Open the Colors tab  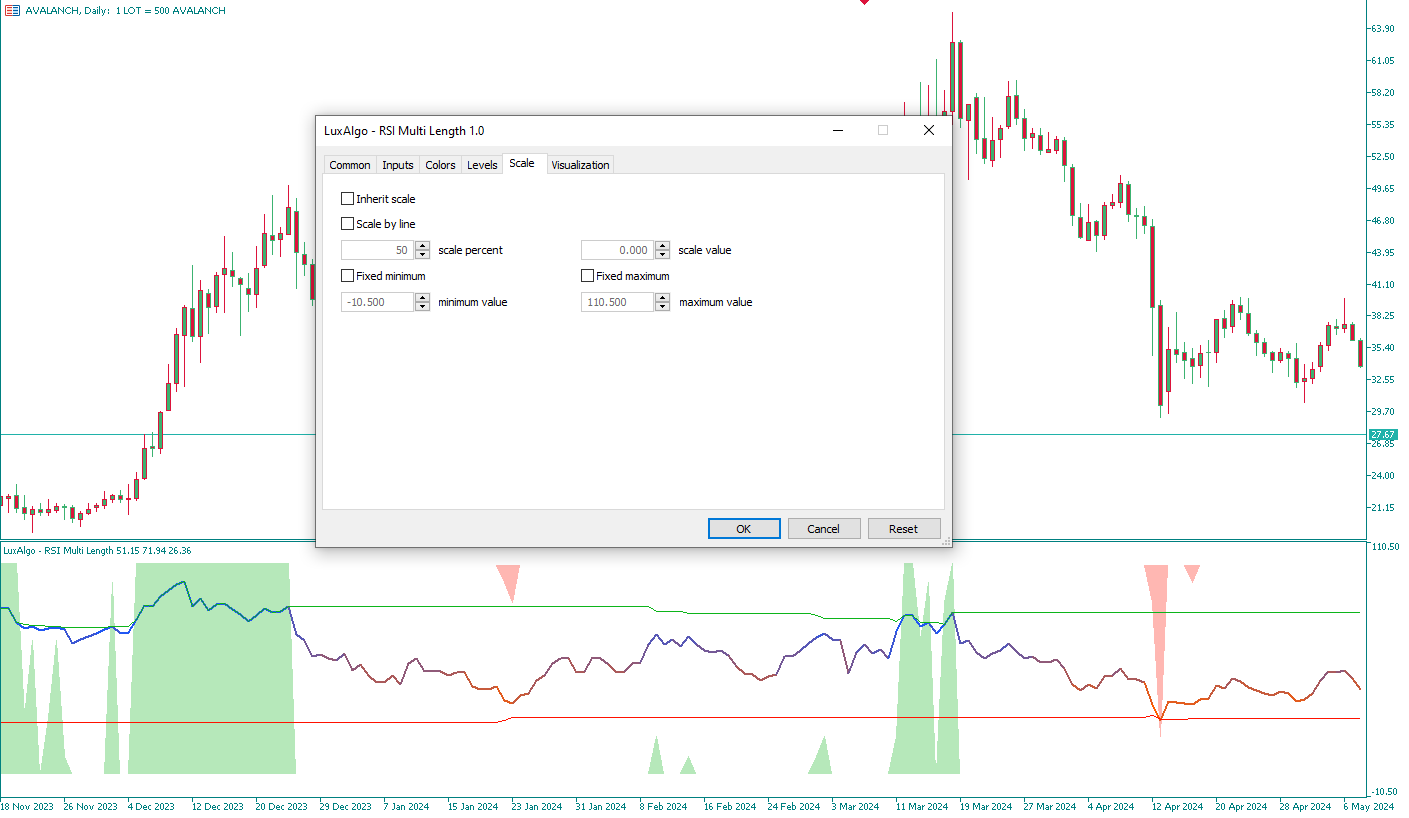tap(440, 165)
